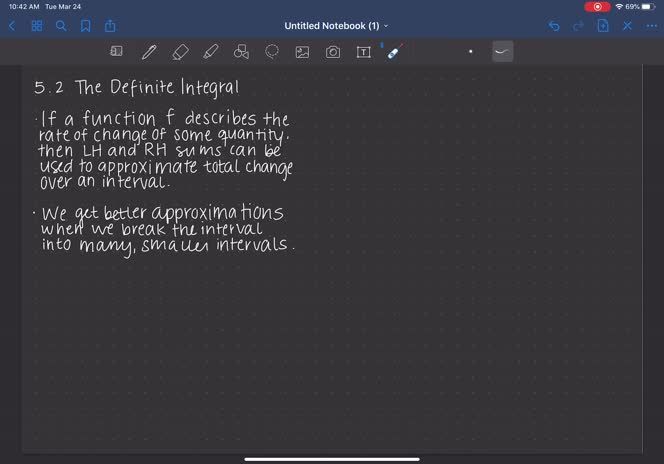Open the share and export menu
Screen dimensions: 664x464
click(x=110, y=26)
